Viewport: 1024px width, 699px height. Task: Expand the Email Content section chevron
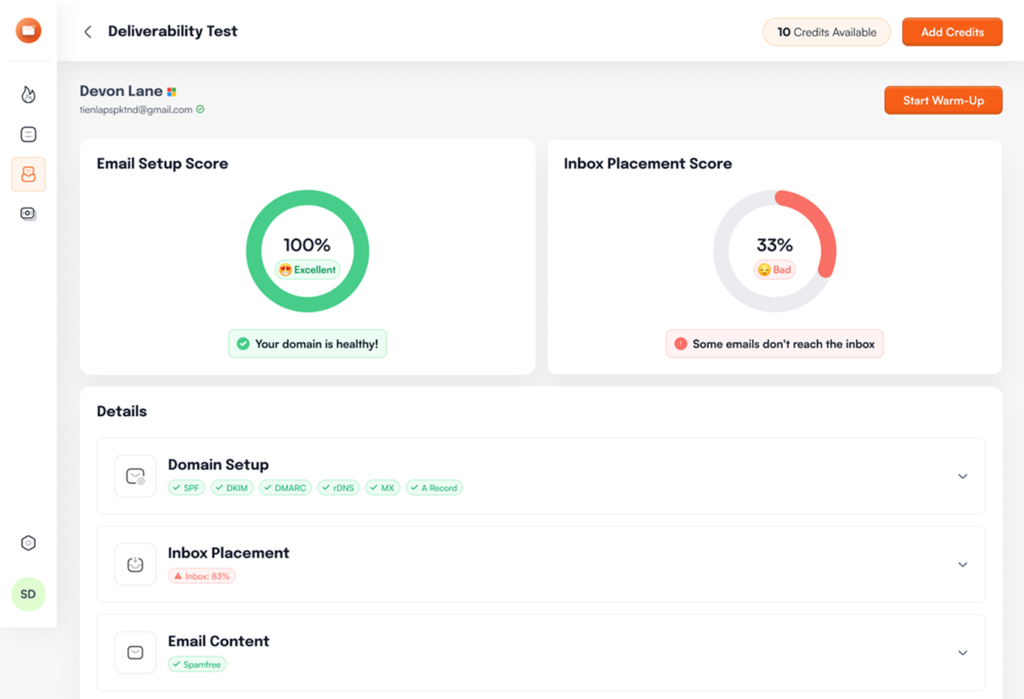pyautogui.click(x=962, y=652)
